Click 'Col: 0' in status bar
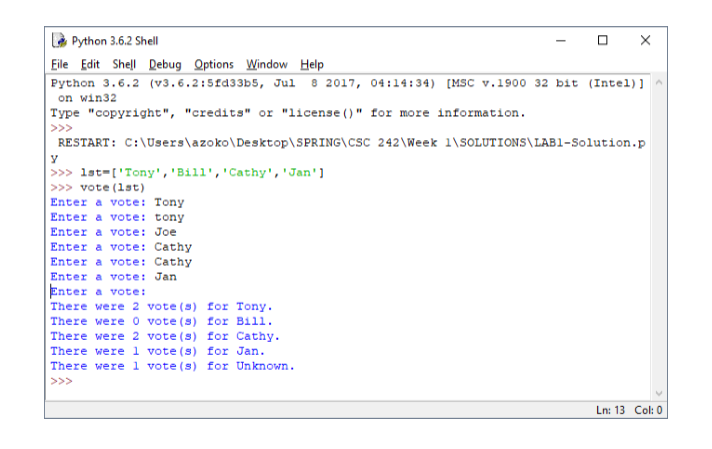712x449 pixels. point(648,410)
